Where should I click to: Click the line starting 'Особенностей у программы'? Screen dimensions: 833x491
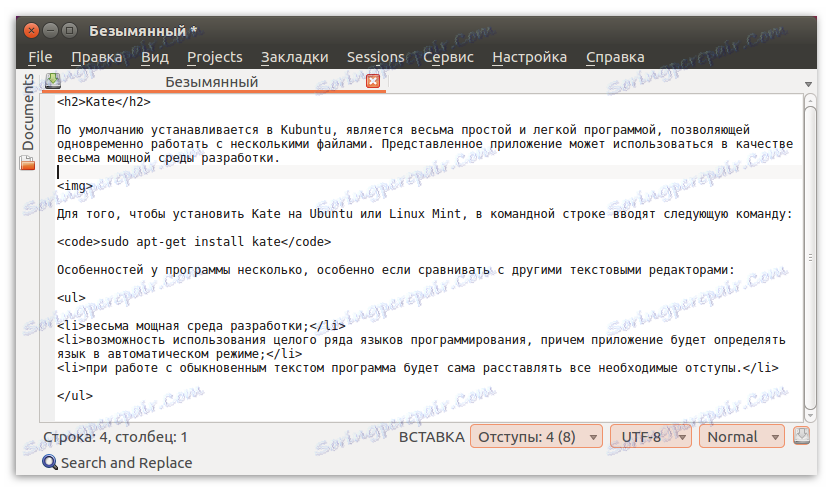coord(396,270)
